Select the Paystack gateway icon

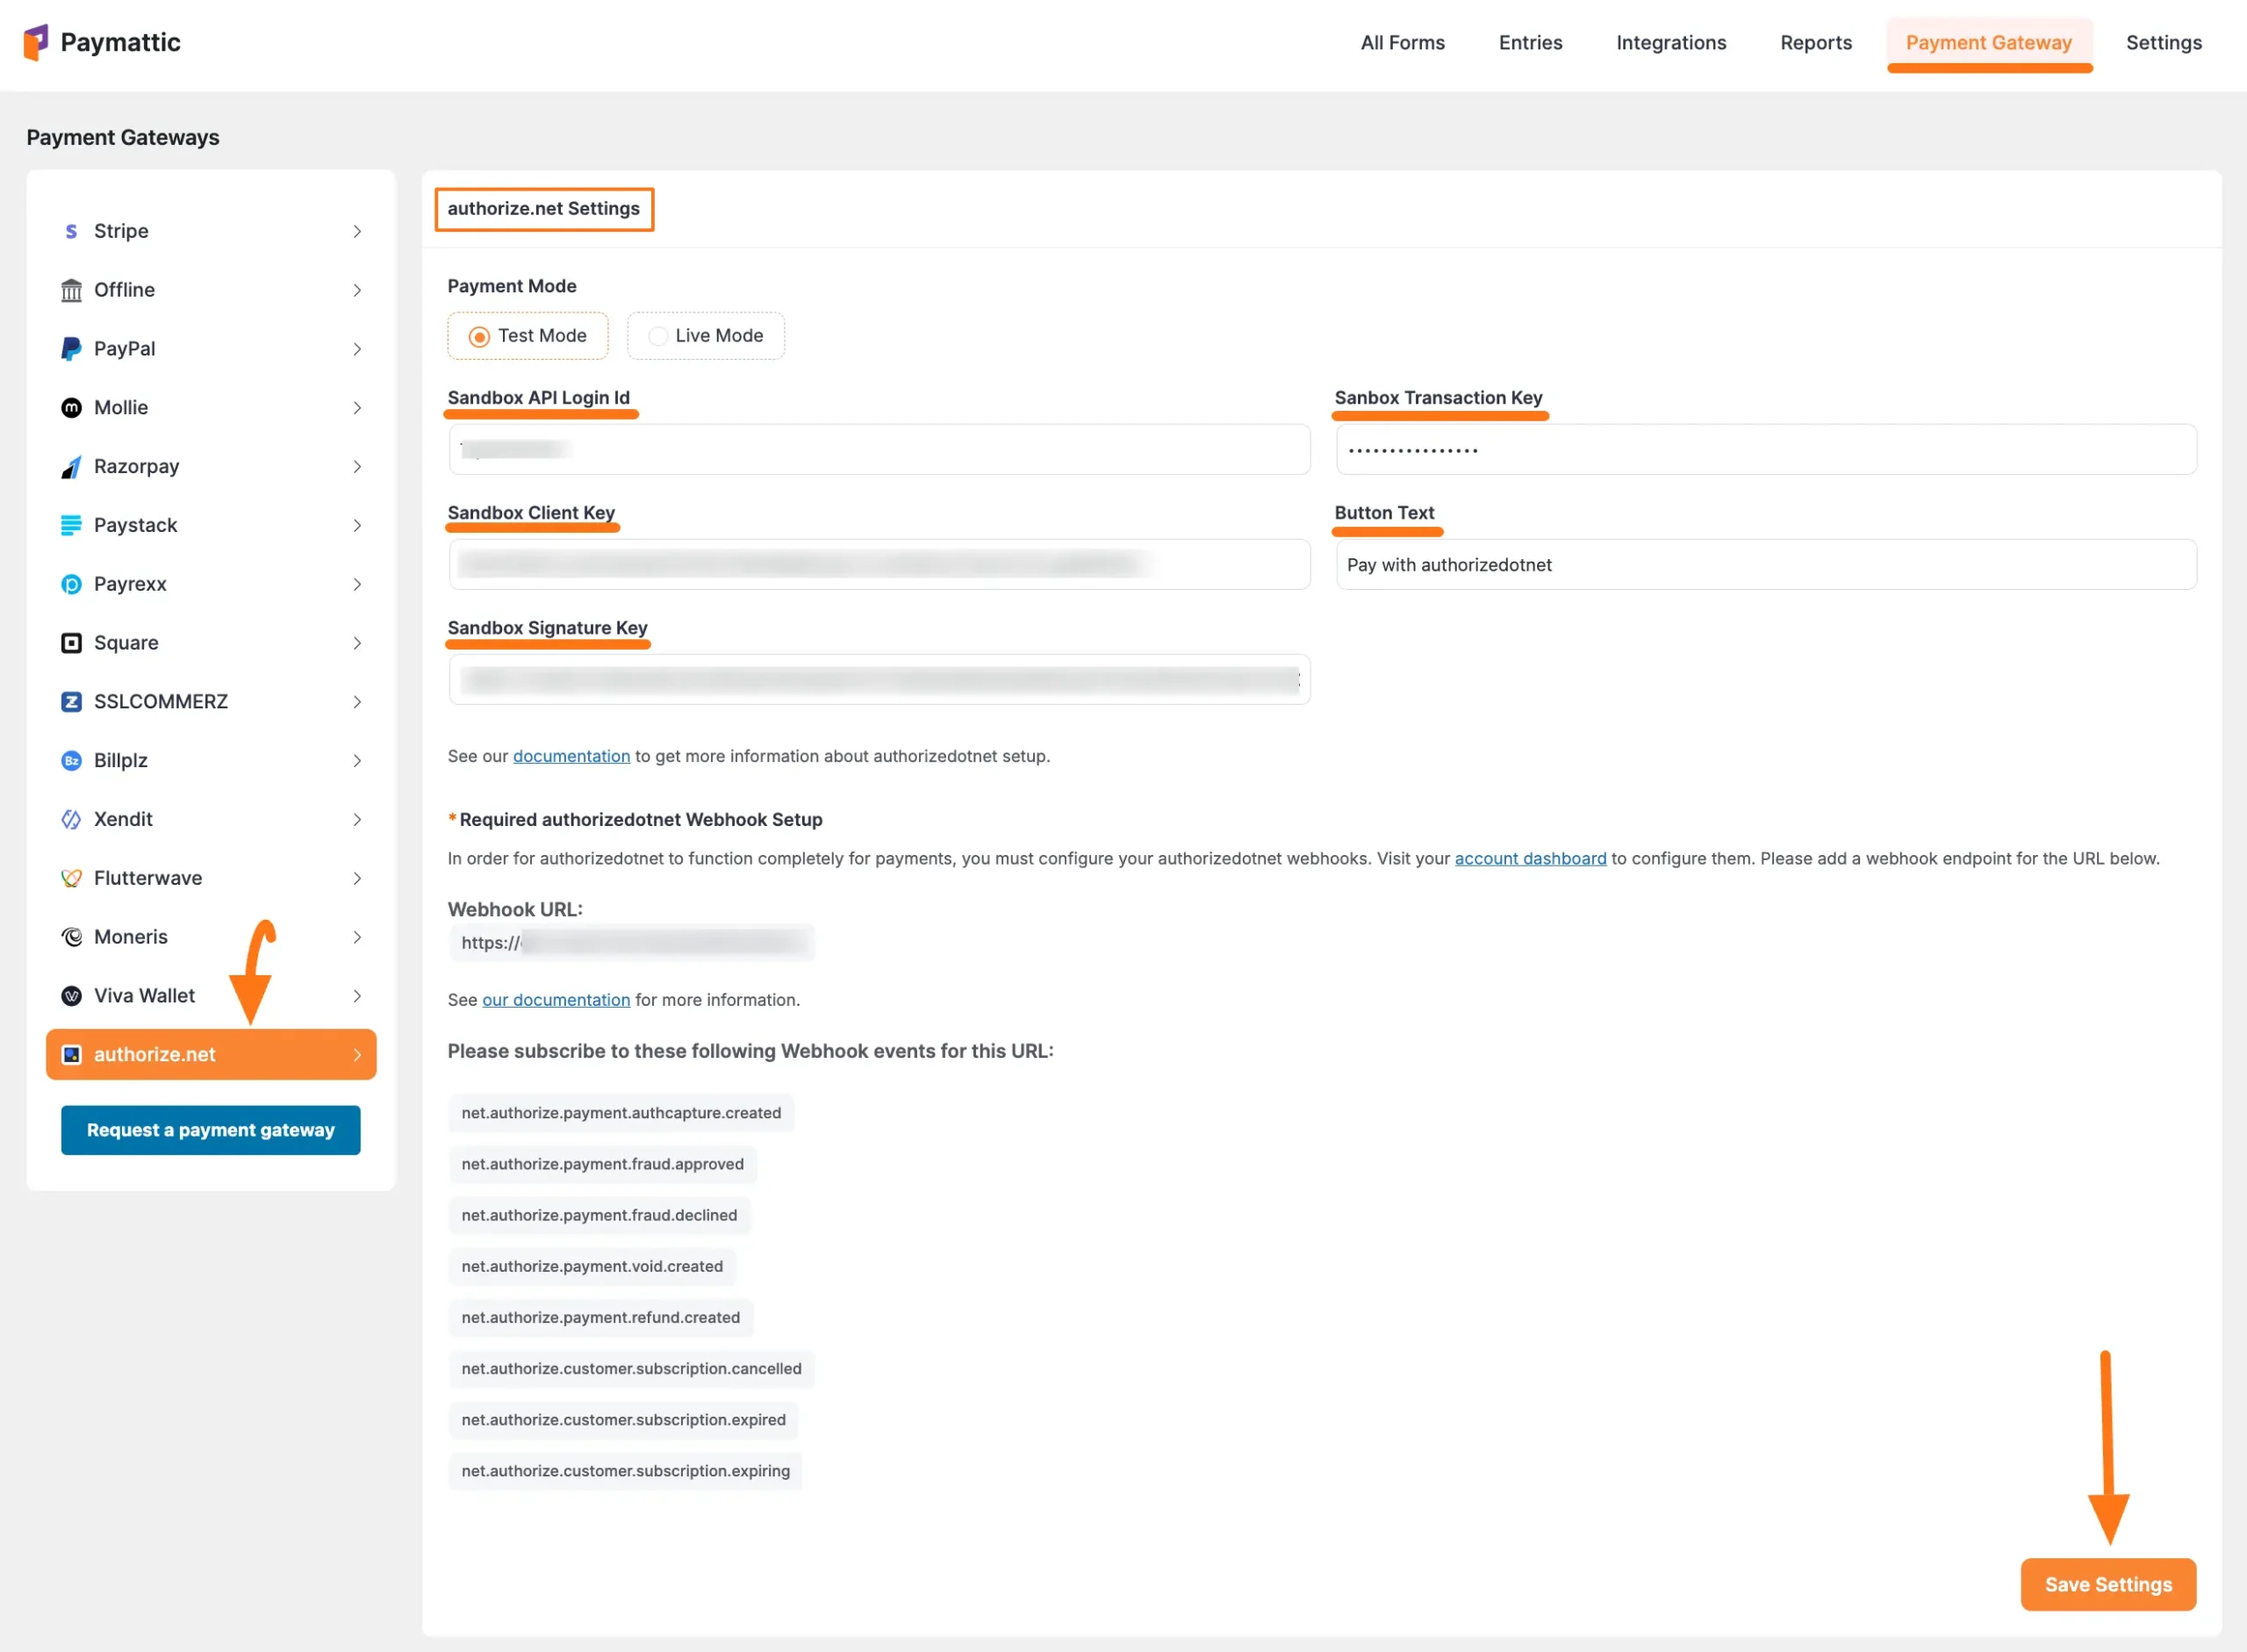tap(71, 525)
